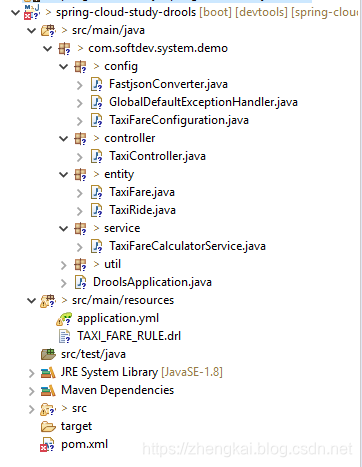Click the plain src folder icon
362x467 pixels.
48,409
